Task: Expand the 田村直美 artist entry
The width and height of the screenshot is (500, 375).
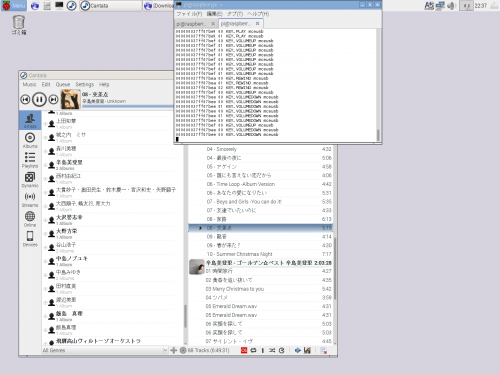Action: [x=45, y=289]
